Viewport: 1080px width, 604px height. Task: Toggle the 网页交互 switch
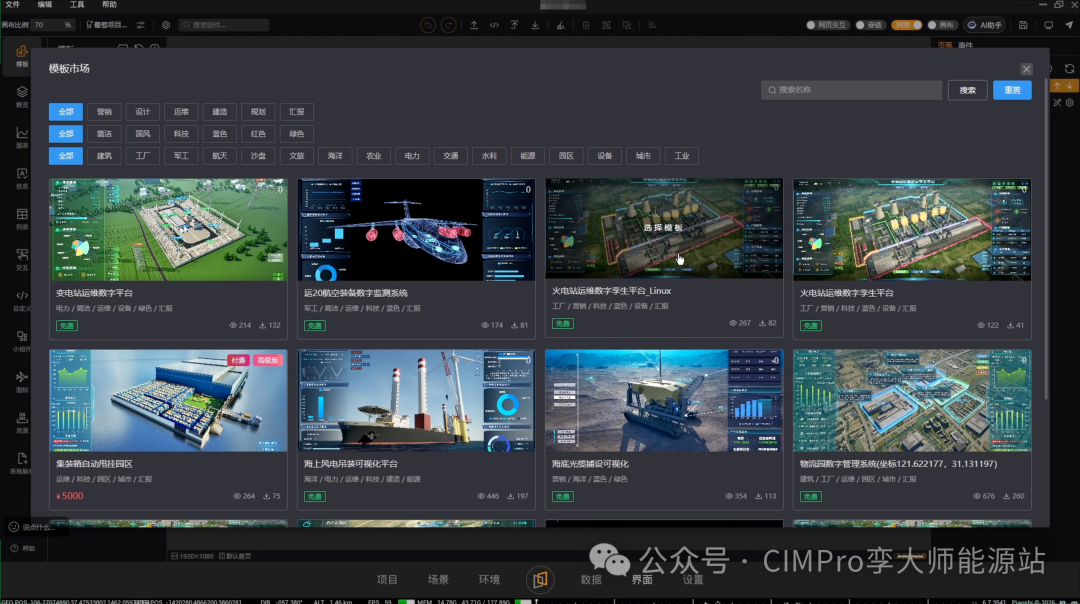point(828,25)
